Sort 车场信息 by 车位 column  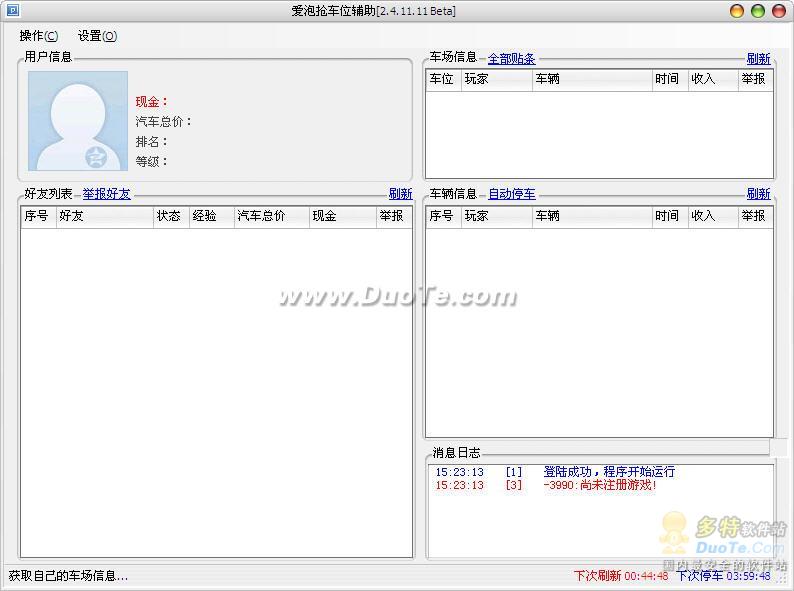pyautogui.click(x=444, y=80)
